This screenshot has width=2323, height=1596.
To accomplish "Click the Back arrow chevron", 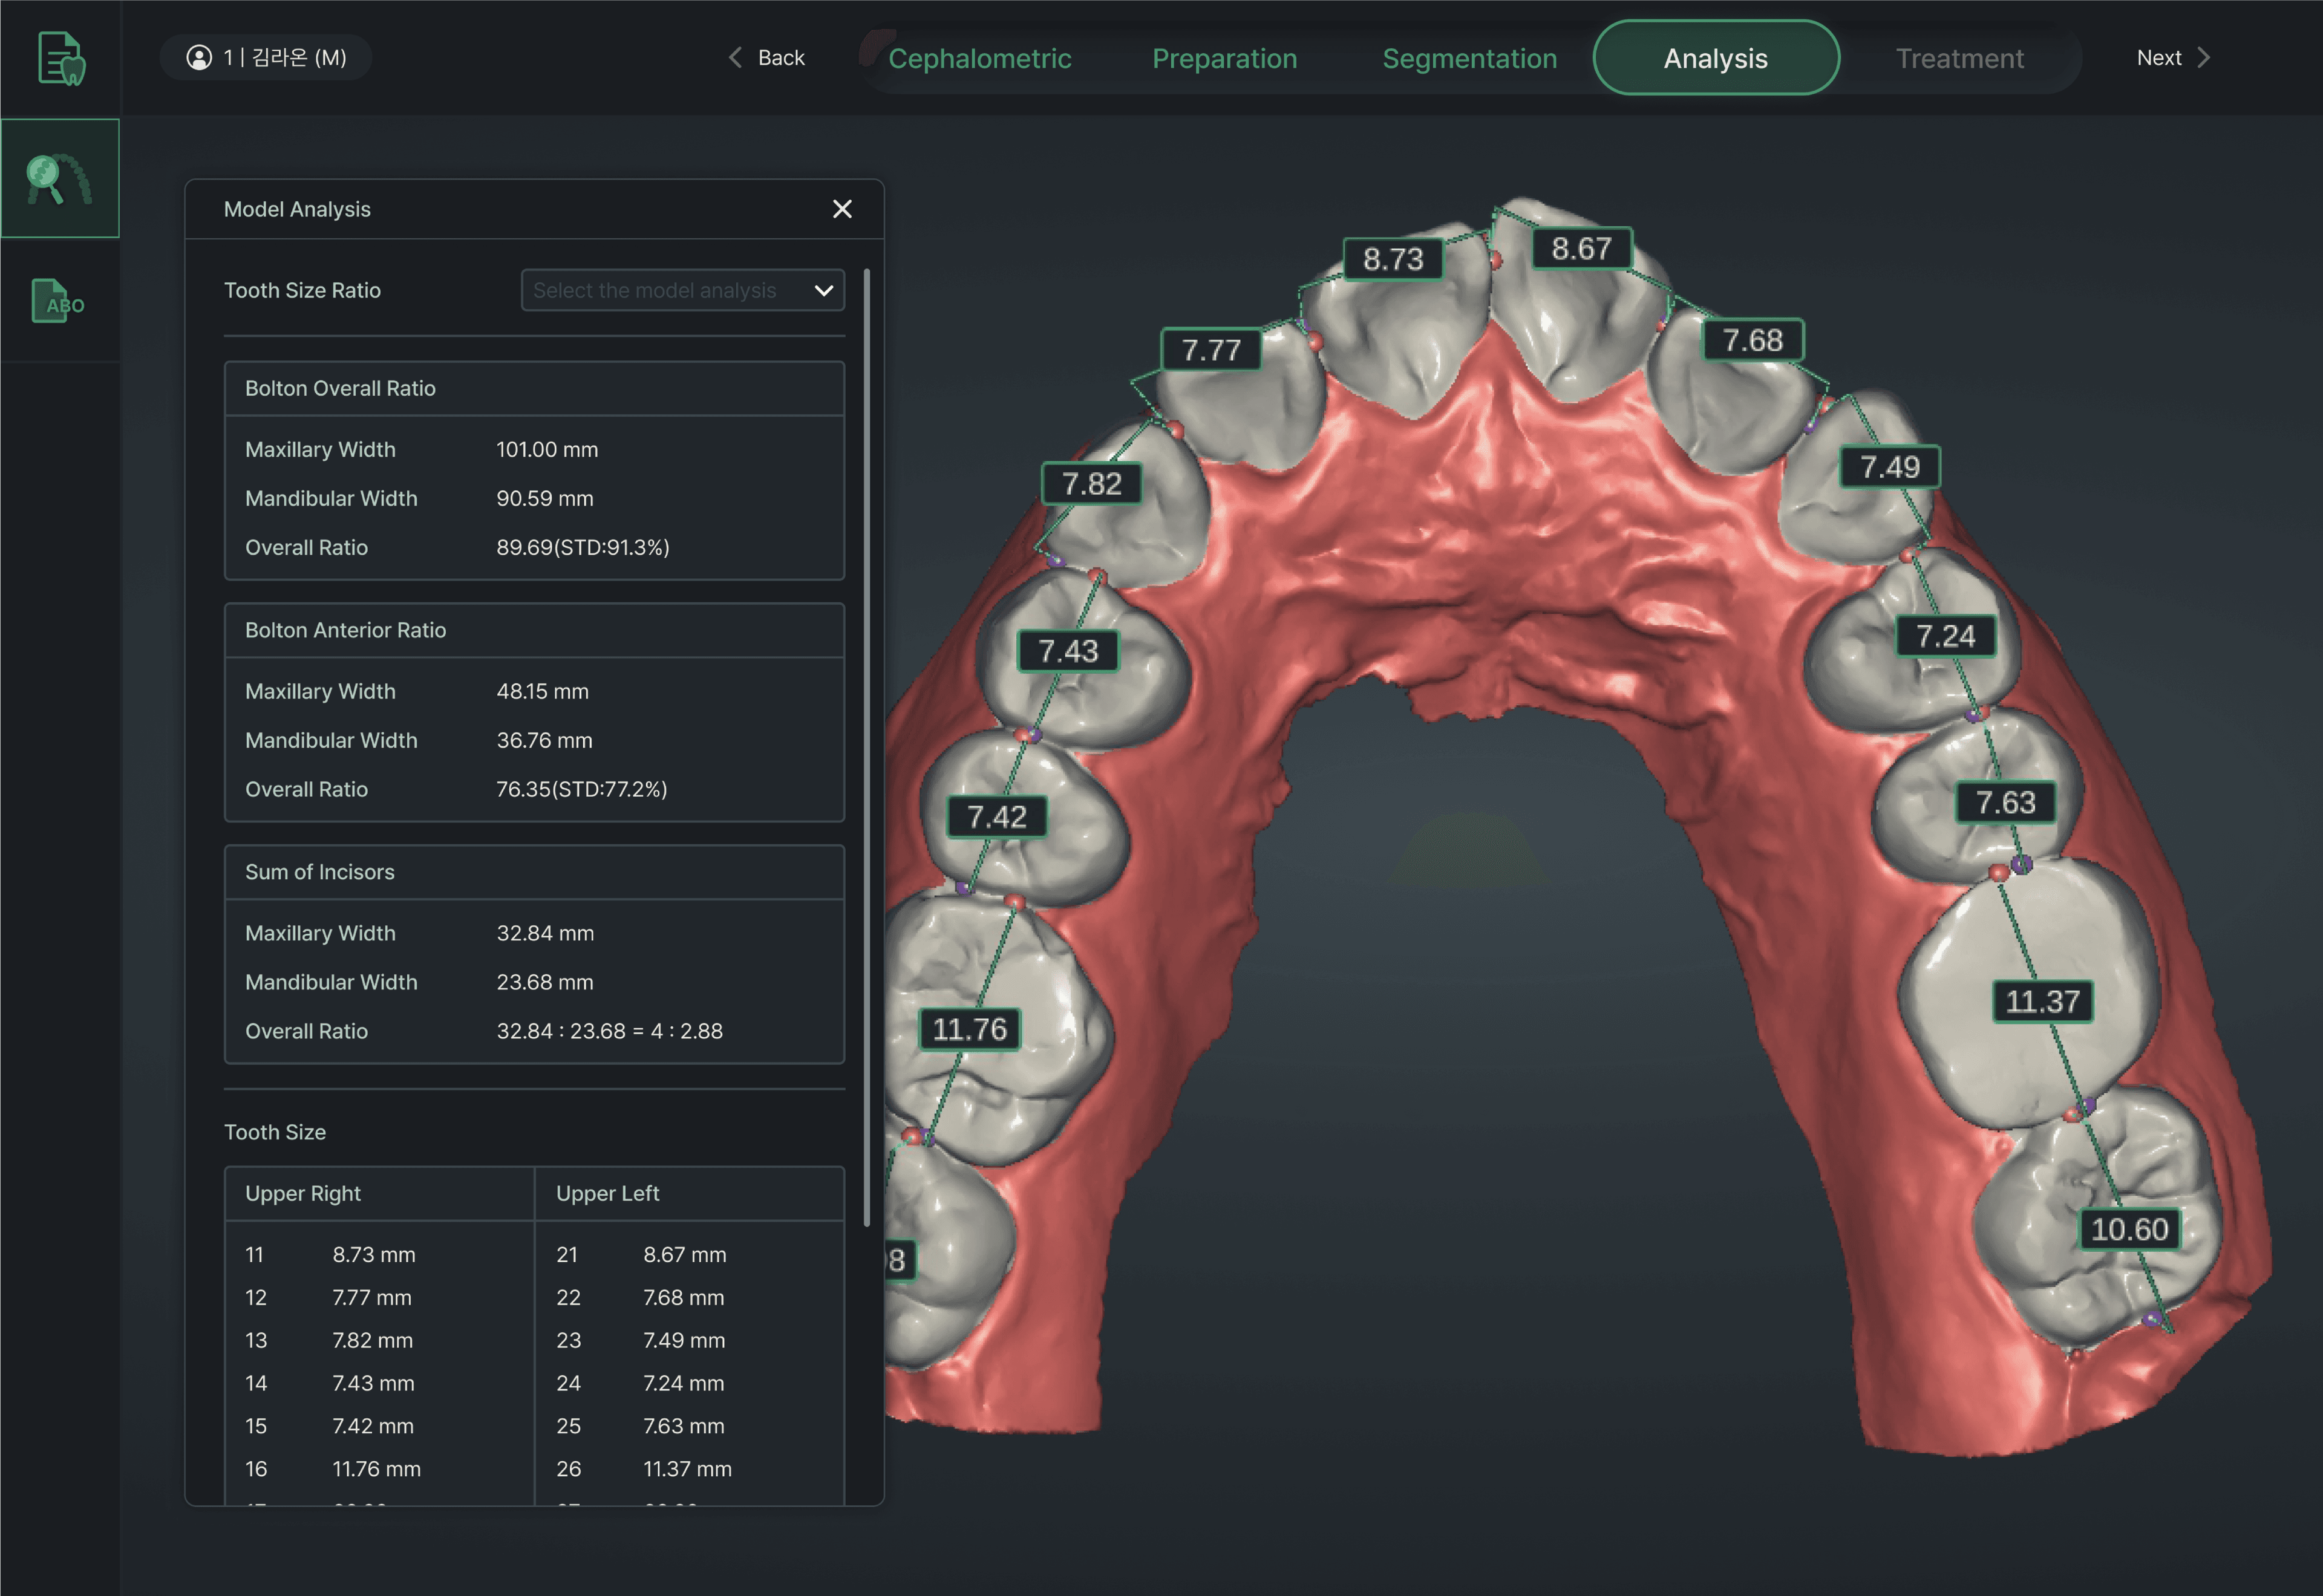I will coord(735,58).
